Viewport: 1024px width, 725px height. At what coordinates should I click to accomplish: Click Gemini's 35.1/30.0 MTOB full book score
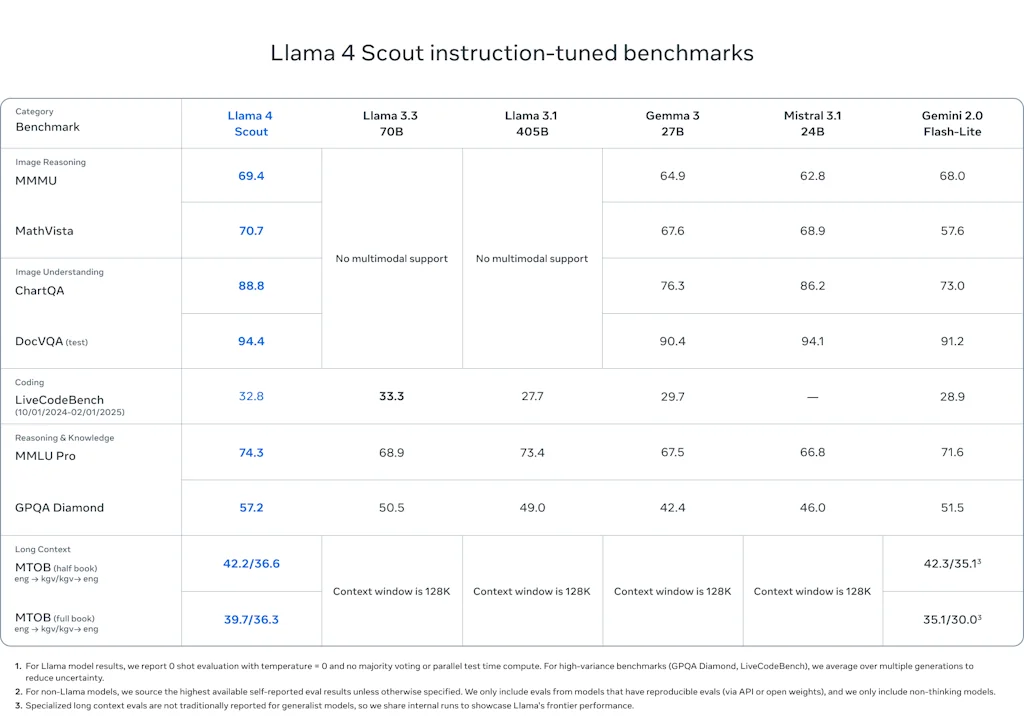click(951, 619)
